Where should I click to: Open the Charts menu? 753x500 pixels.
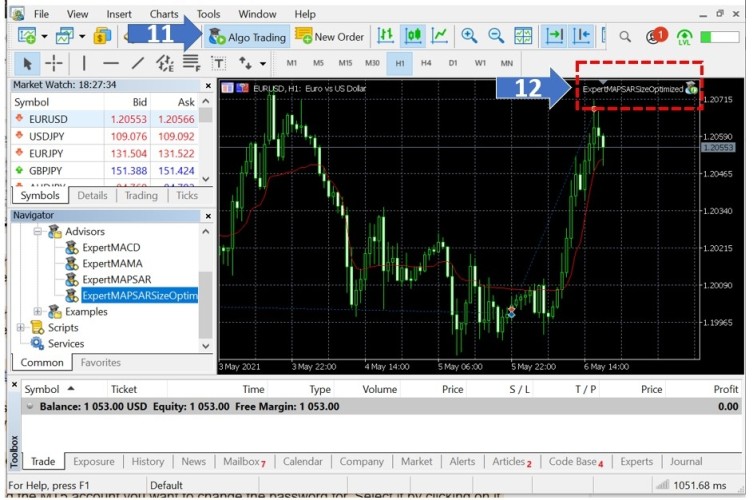pyautogui.click(x=164, y=14)
